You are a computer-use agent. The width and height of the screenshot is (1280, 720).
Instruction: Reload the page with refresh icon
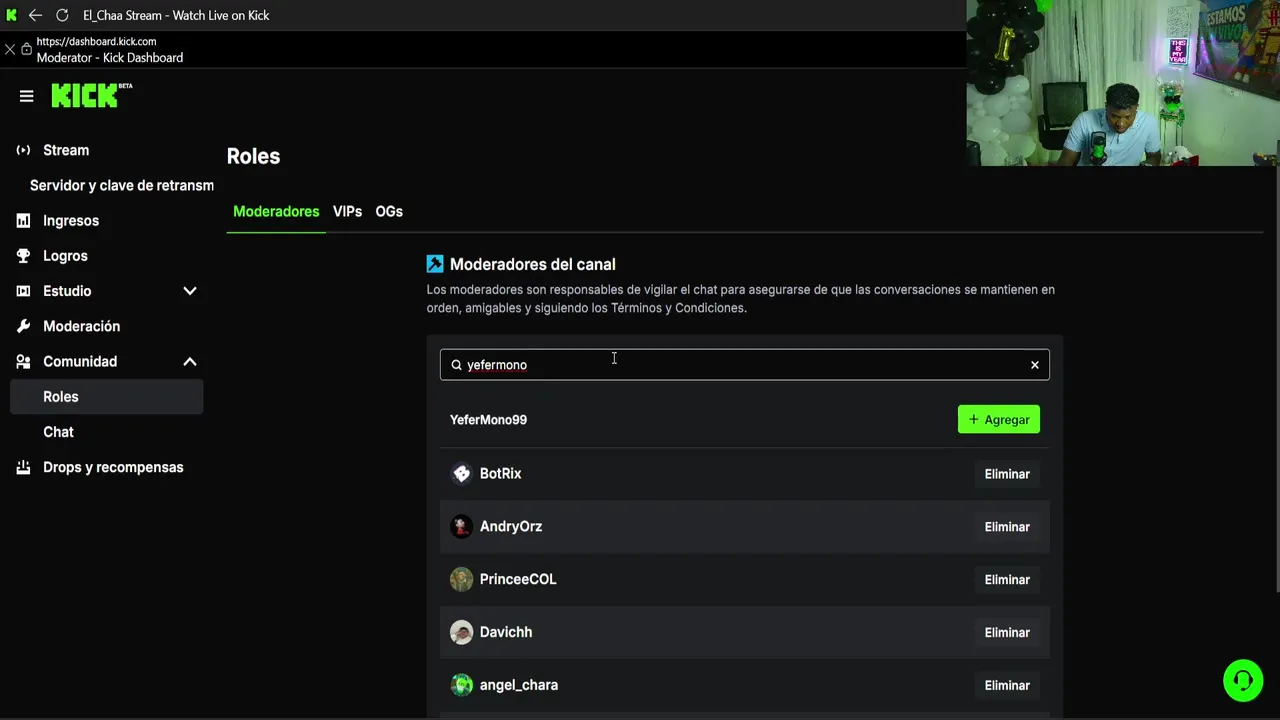tap(62, 15)
